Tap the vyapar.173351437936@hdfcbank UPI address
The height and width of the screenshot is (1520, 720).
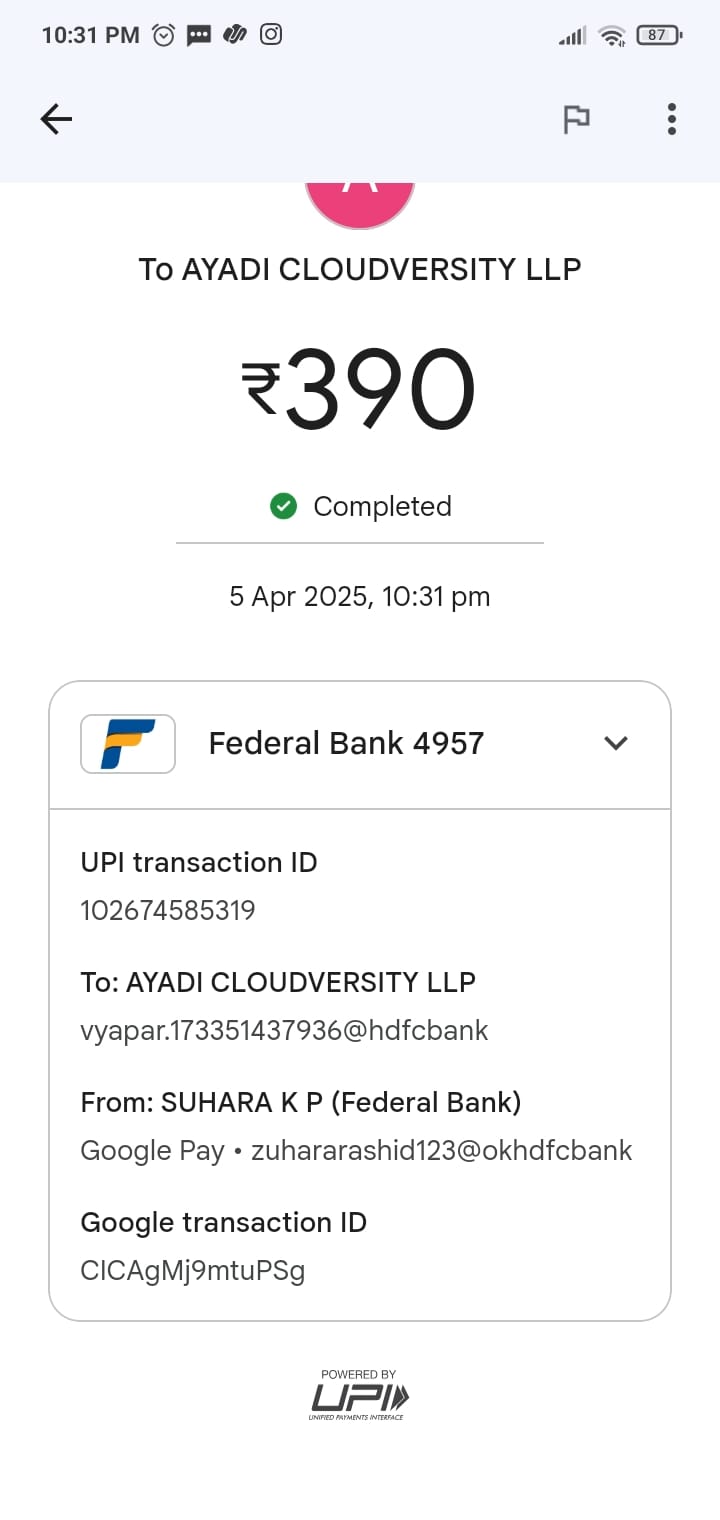(284, 1030)
